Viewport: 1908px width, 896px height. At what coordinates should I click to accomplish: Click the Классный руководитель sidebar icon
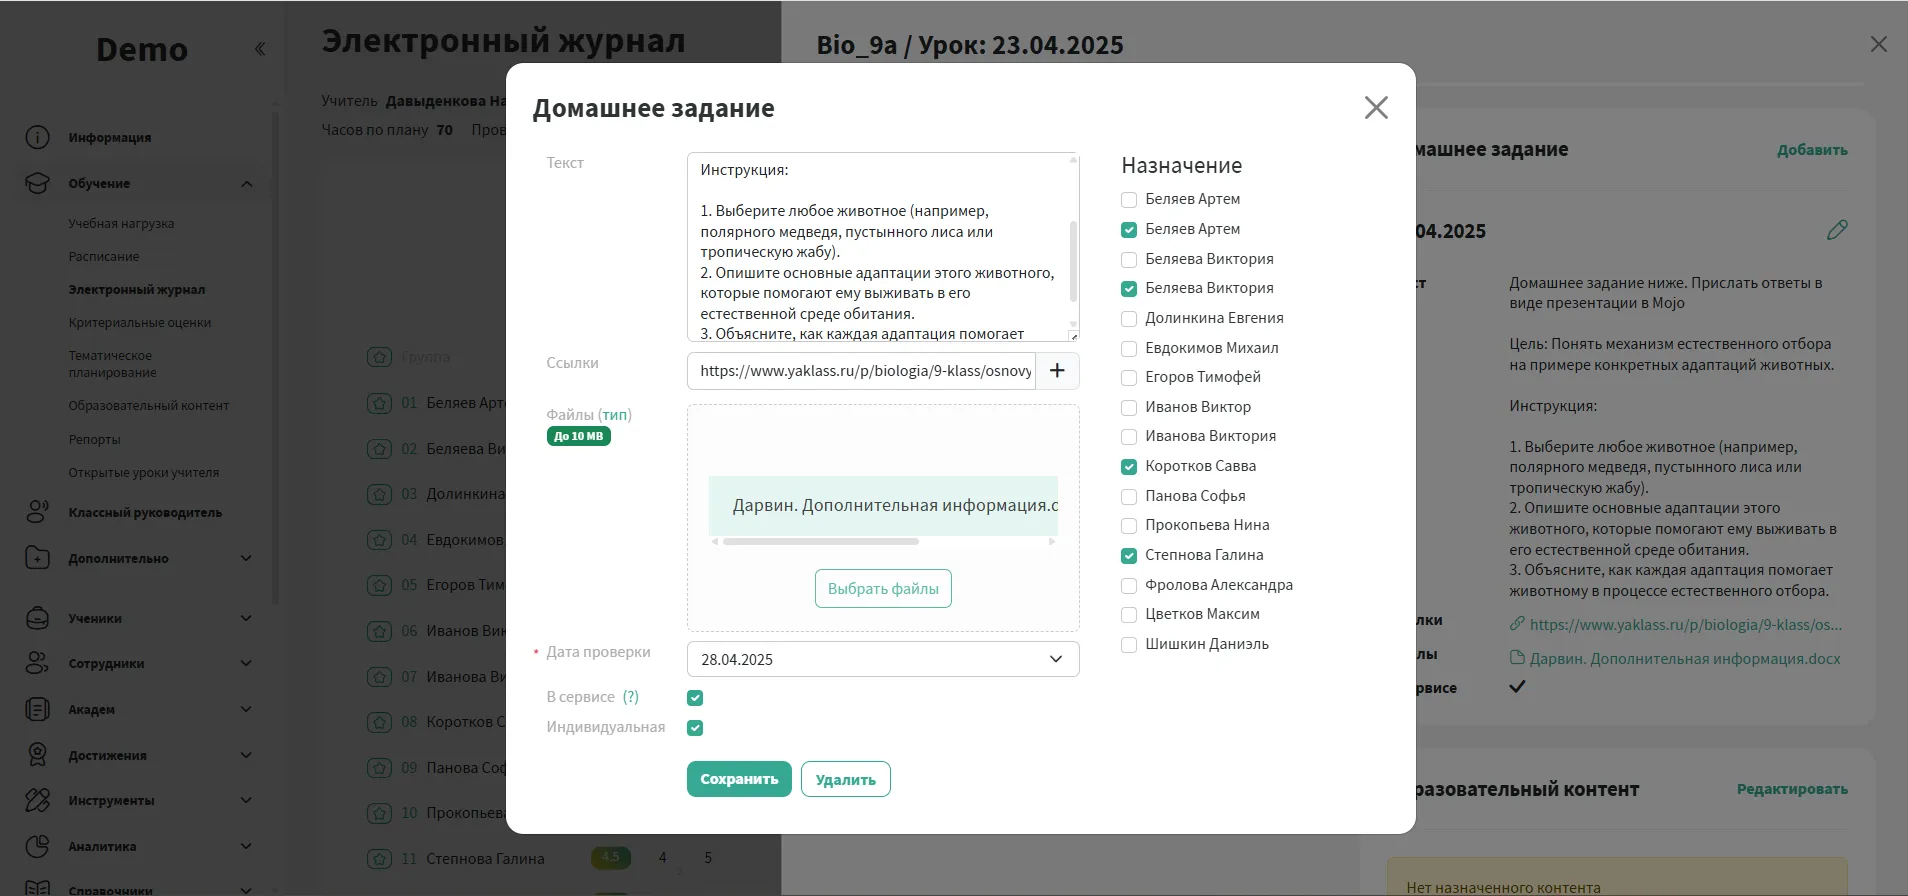coord(37,512)
